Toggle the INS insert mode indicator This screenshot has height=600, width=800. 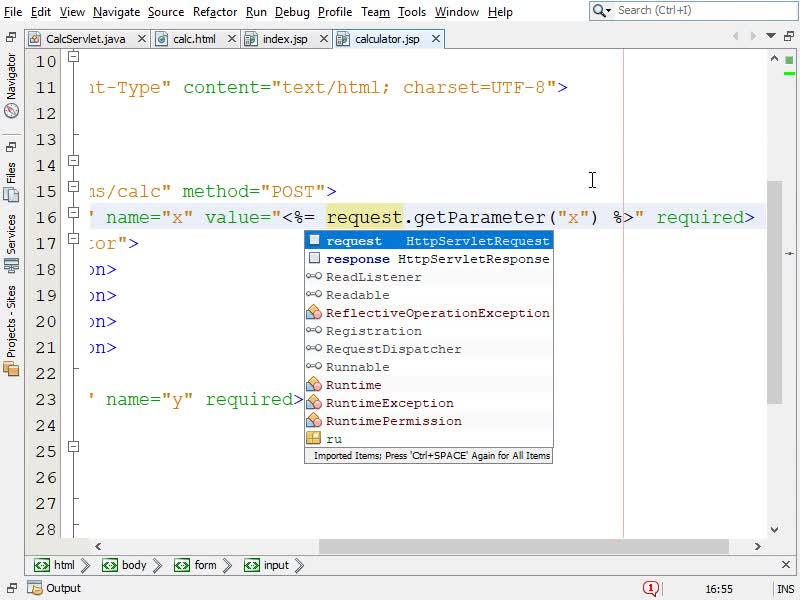(x=785, y=589)
